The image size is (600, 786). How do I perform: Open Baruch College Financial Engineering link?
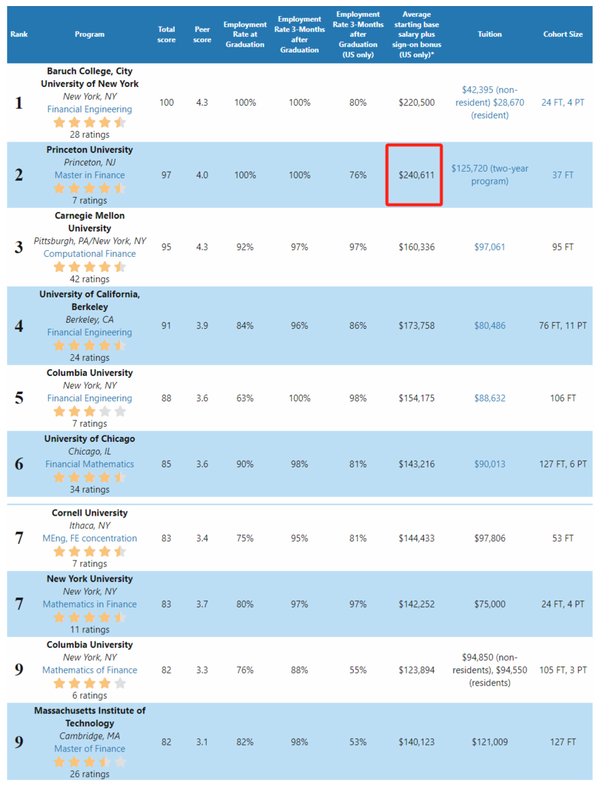tap(90, 109)
